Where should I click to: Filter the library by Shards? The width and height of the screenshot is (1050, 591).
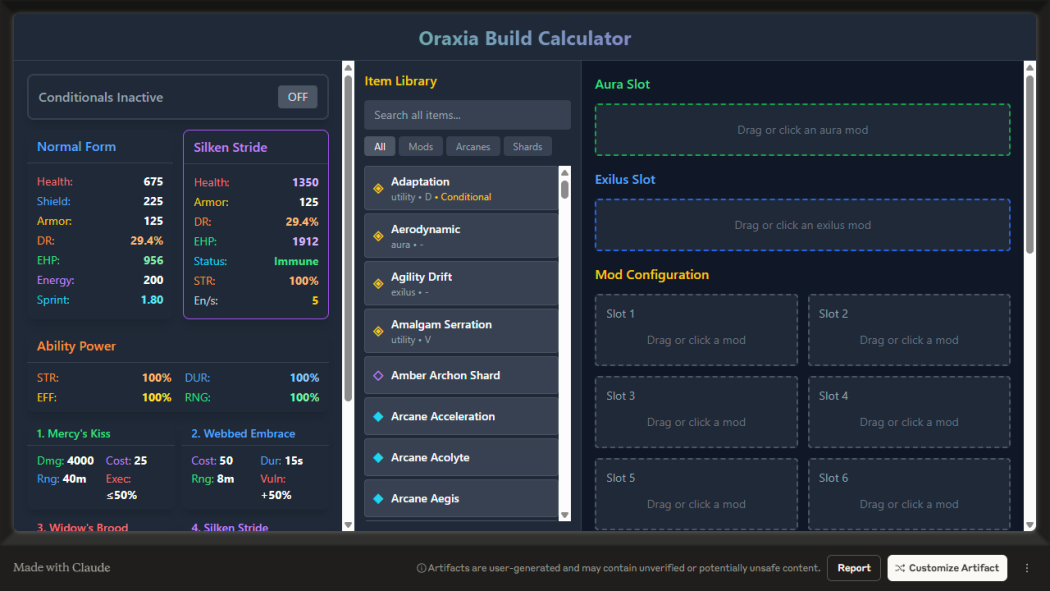[527, 147]
